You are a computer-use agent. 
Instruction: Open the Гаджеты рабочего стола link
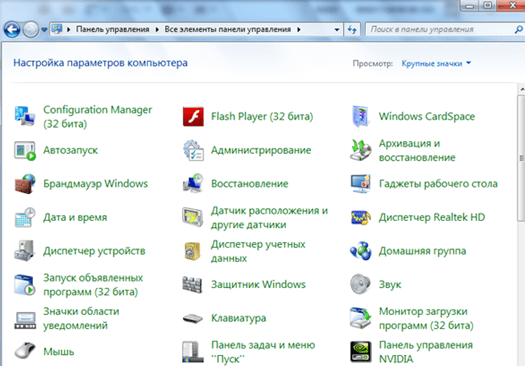438,184
